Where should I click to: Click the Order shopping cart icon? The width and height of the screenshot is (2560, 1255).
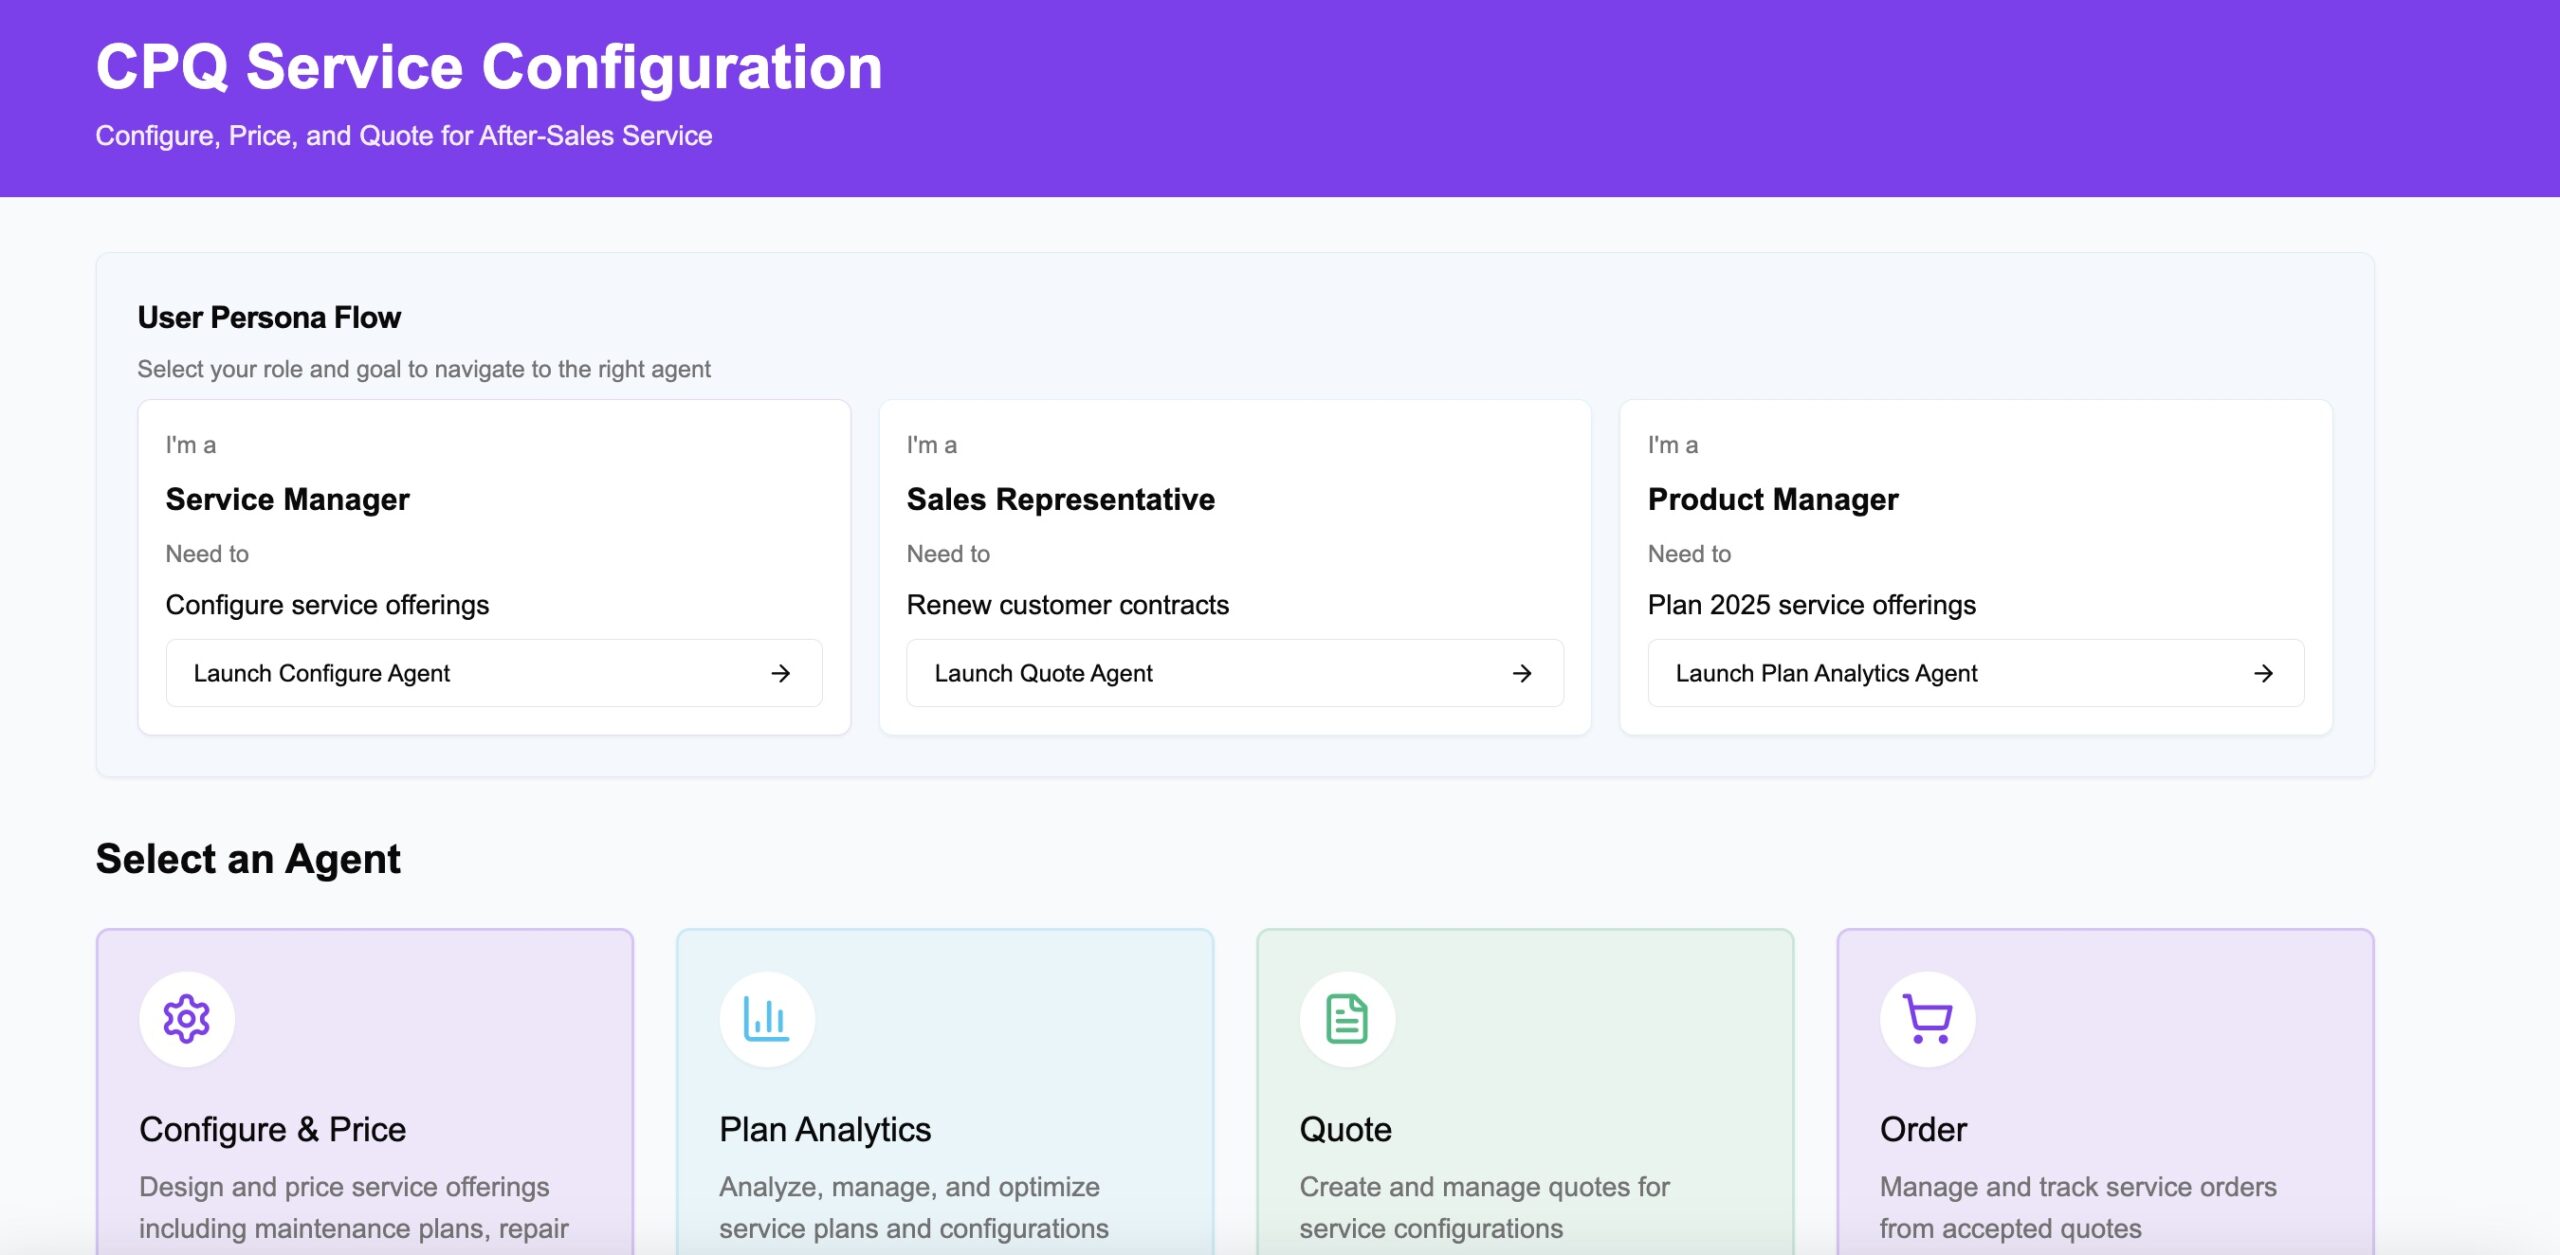click(x=1927, y=1019)
